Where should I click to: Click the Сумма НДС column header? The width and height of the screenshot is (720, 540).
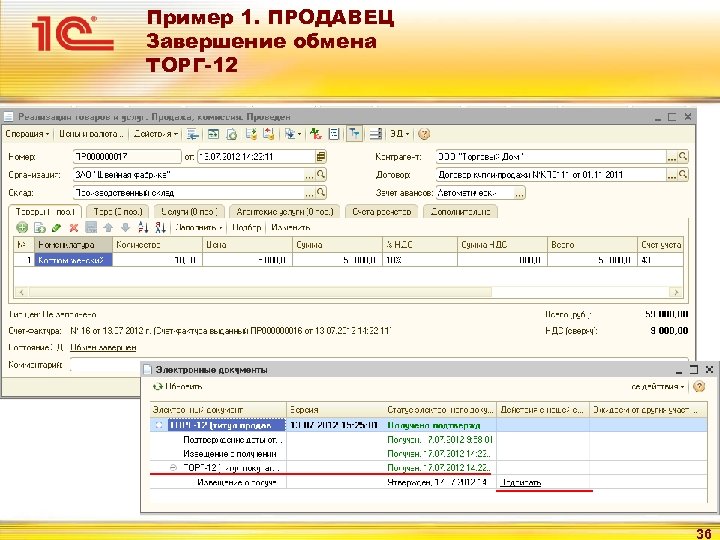502,245
